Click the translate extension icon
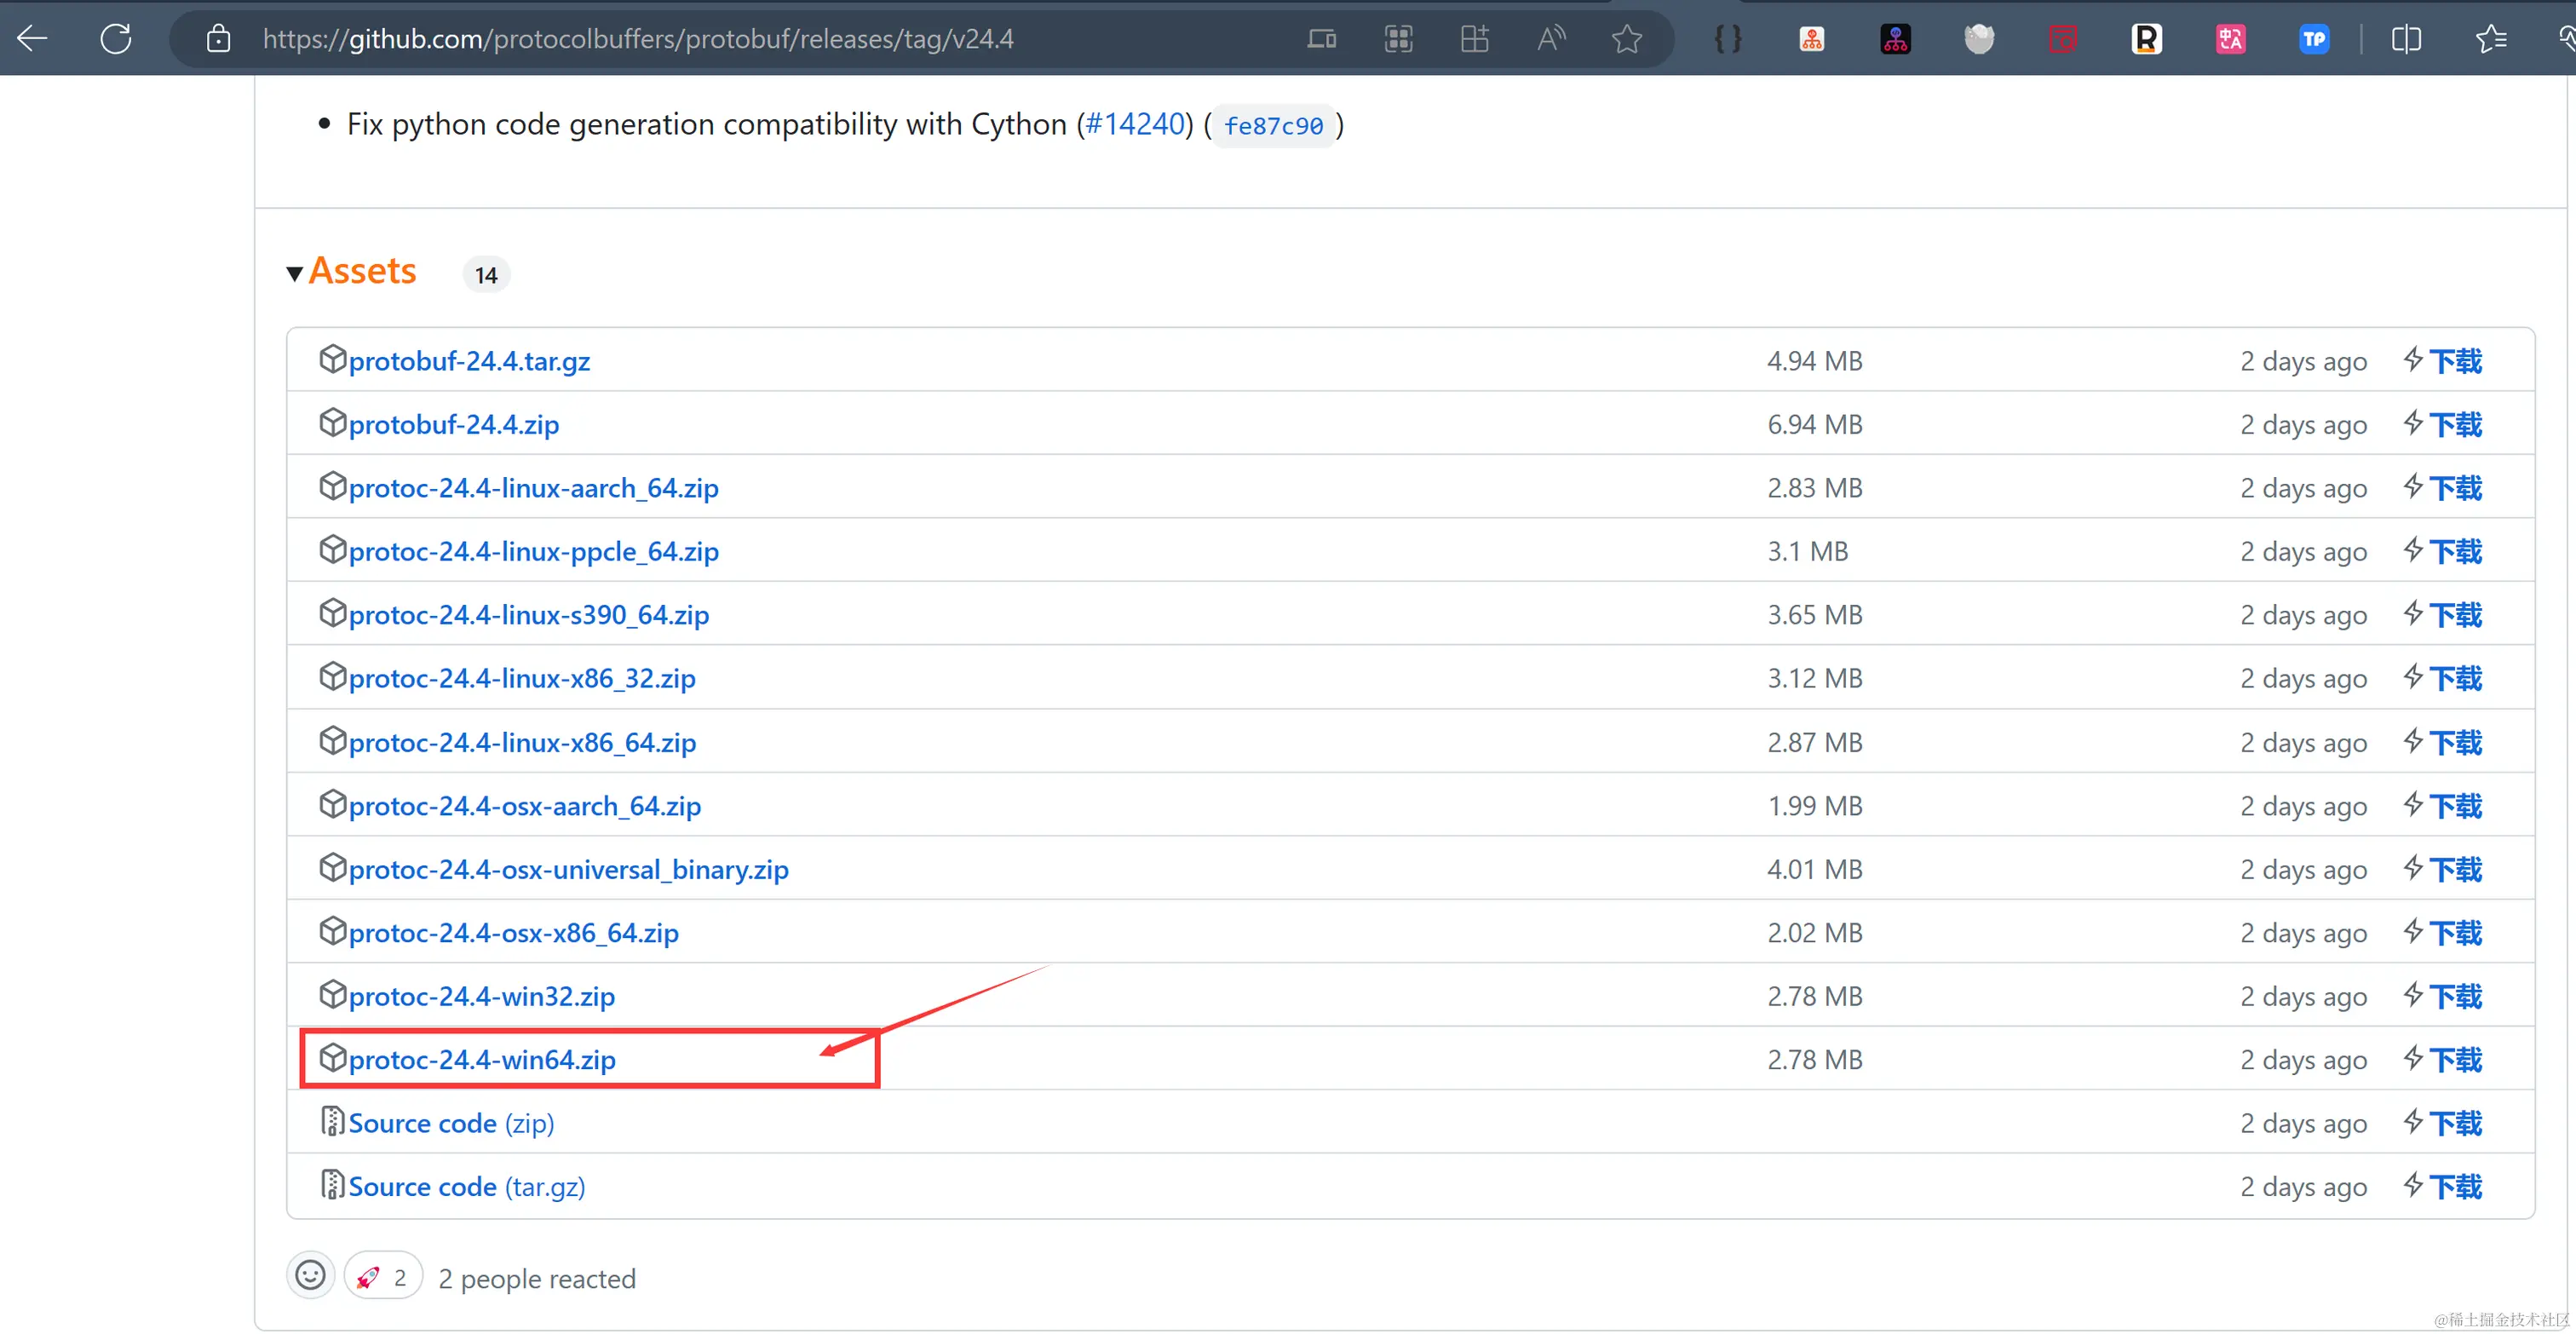2576x1334 pixels. [x=2230, y=39]
